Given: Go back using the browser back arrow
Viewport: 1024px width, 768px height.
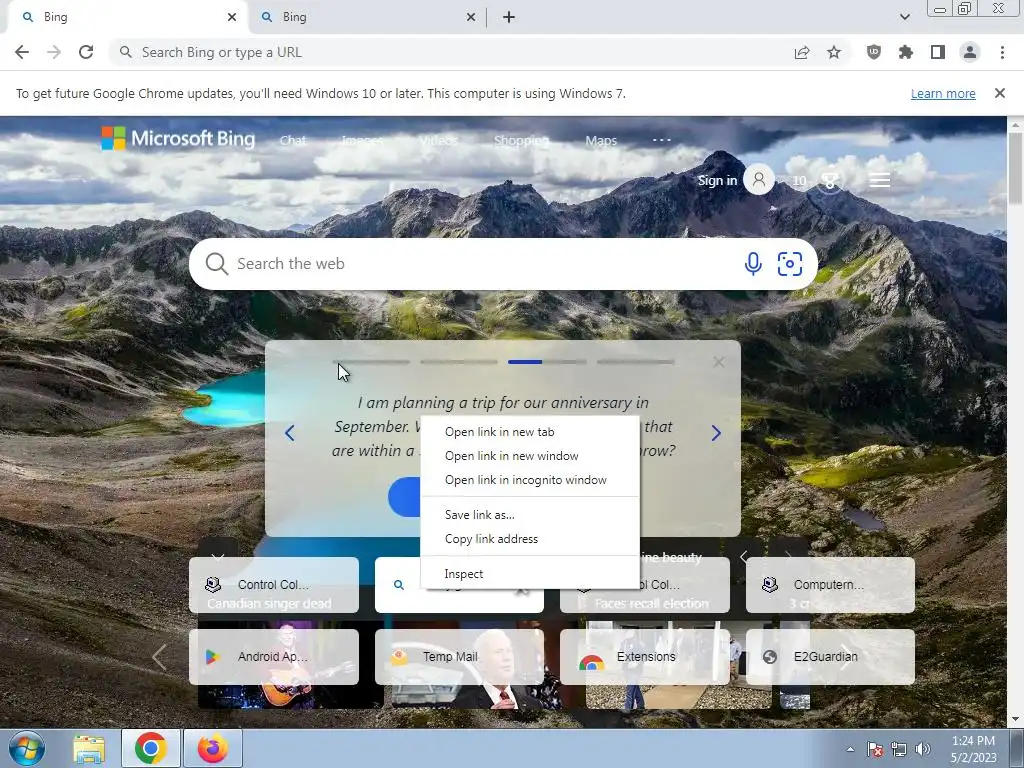Looking at the screenshot, I should pyautogui.click(x=22, y=52).
